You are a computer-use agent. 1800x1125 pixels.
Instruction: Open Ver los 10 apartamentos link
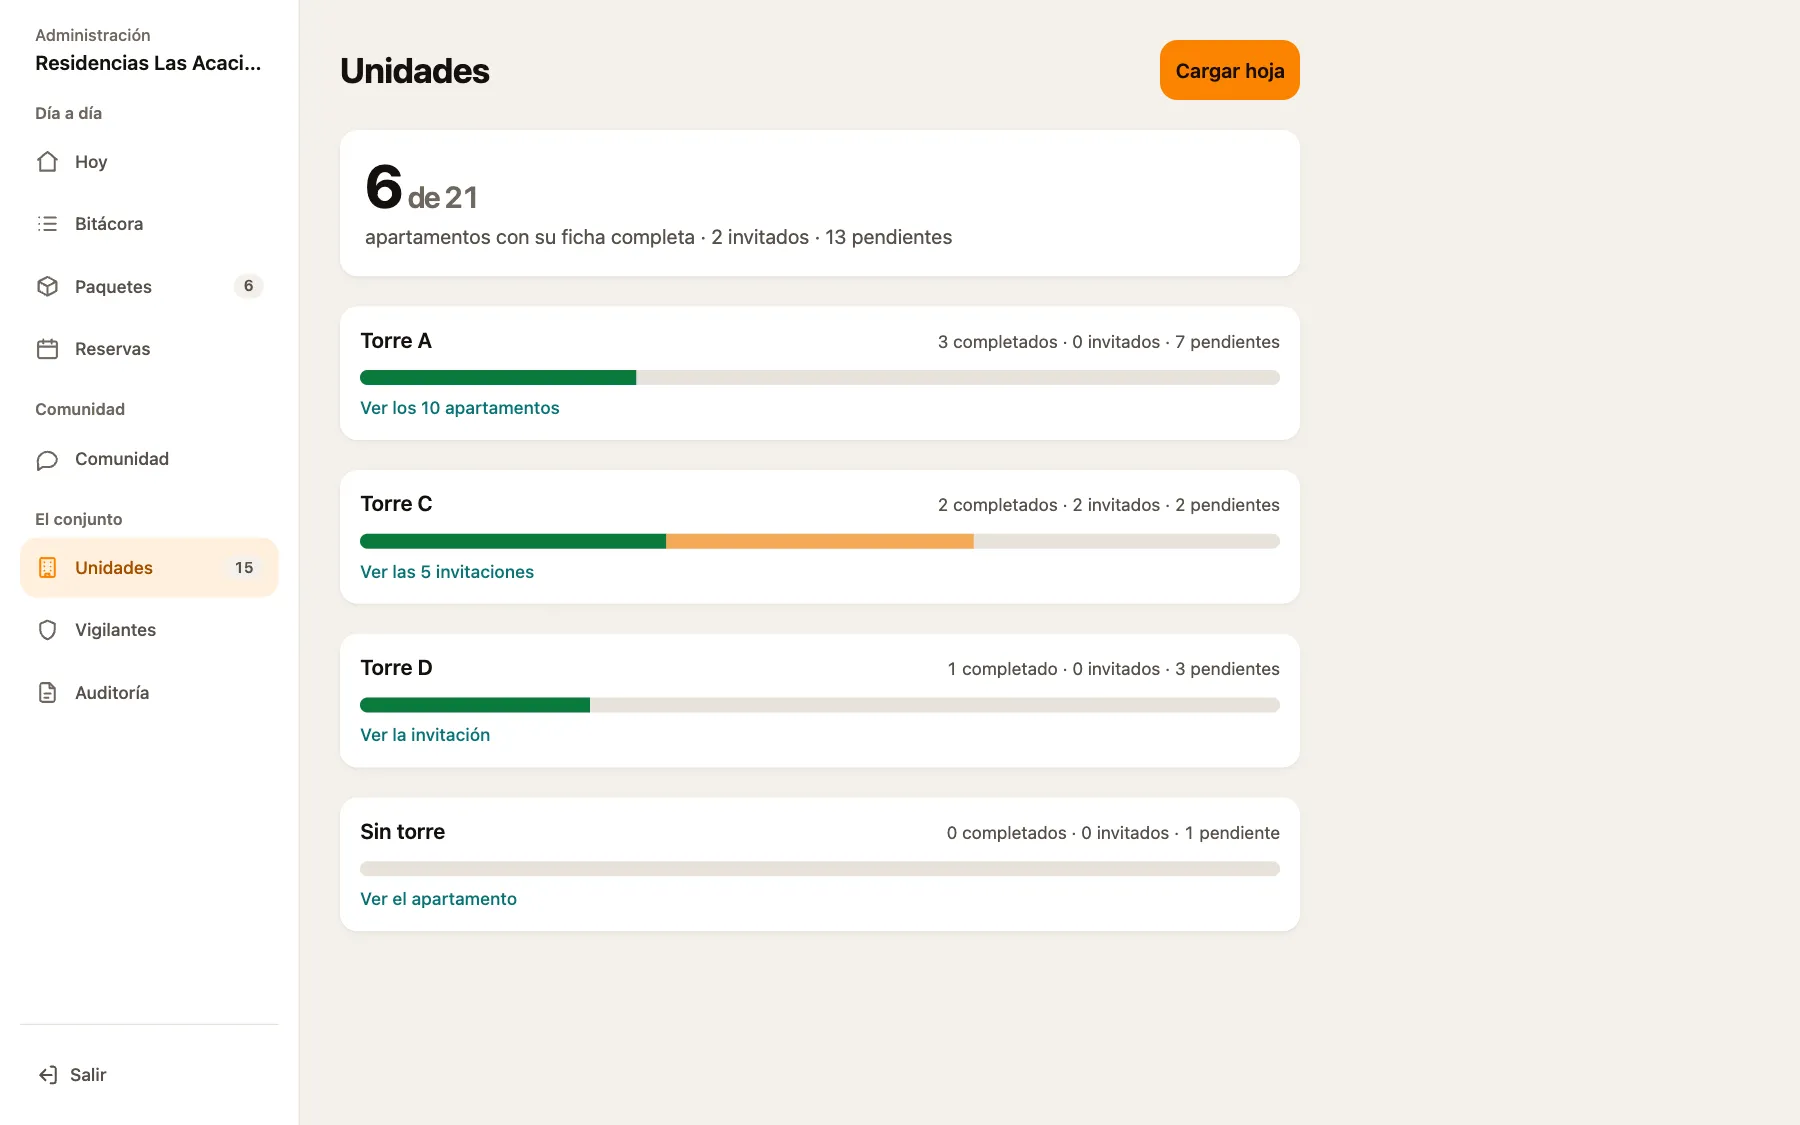coord(459,408)
